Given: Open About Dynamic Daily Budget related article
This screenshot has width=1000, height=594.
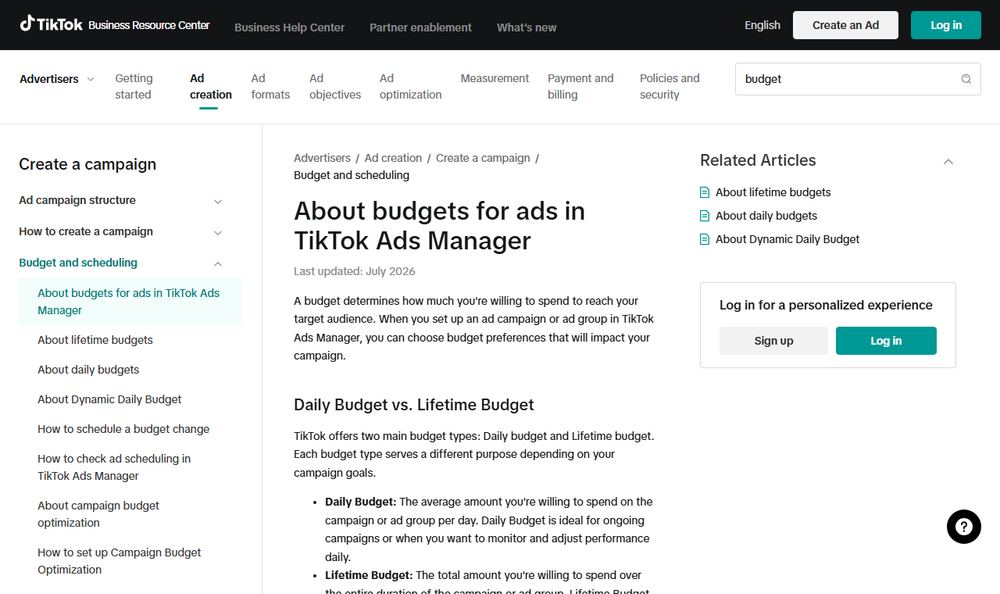Looking at the screenshot, I should [787, 239].
